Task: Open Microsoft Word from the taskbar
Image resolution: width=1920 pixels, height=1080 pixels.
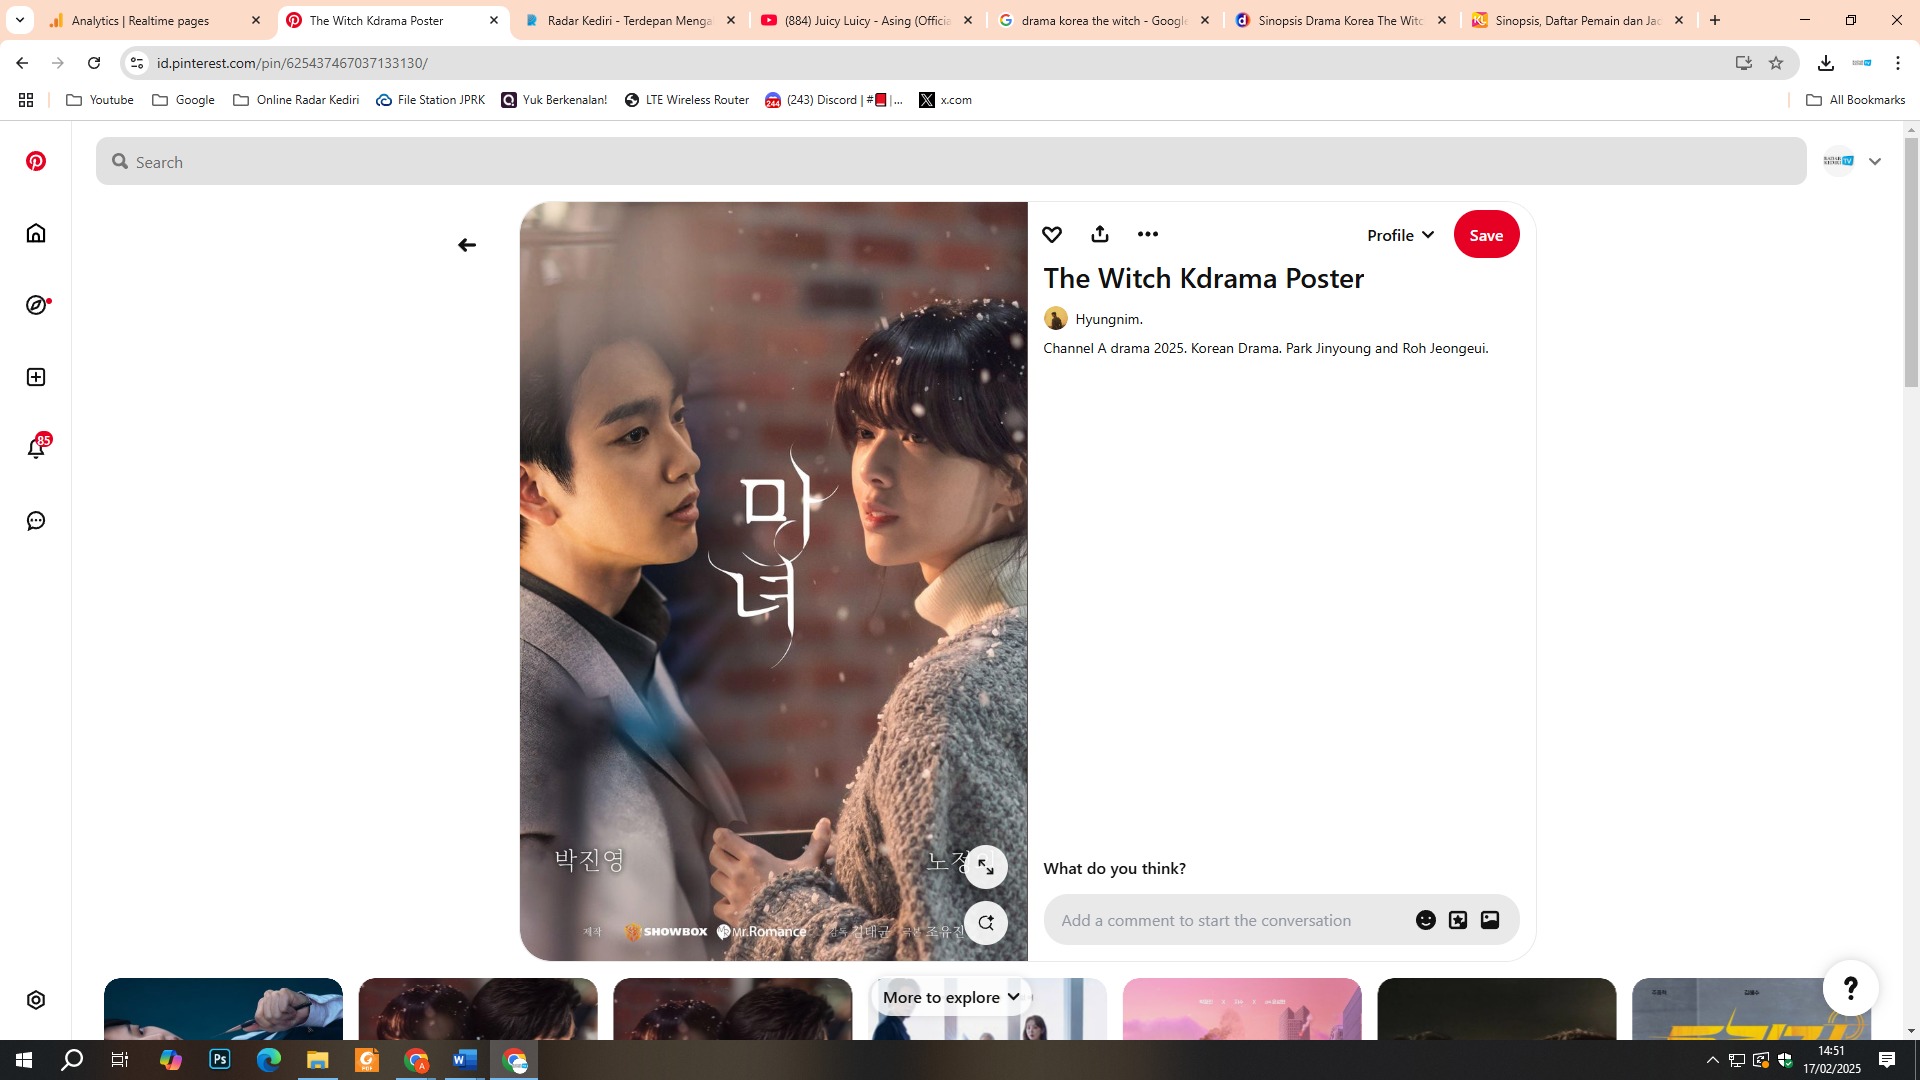Action: tap(465, 1060)
